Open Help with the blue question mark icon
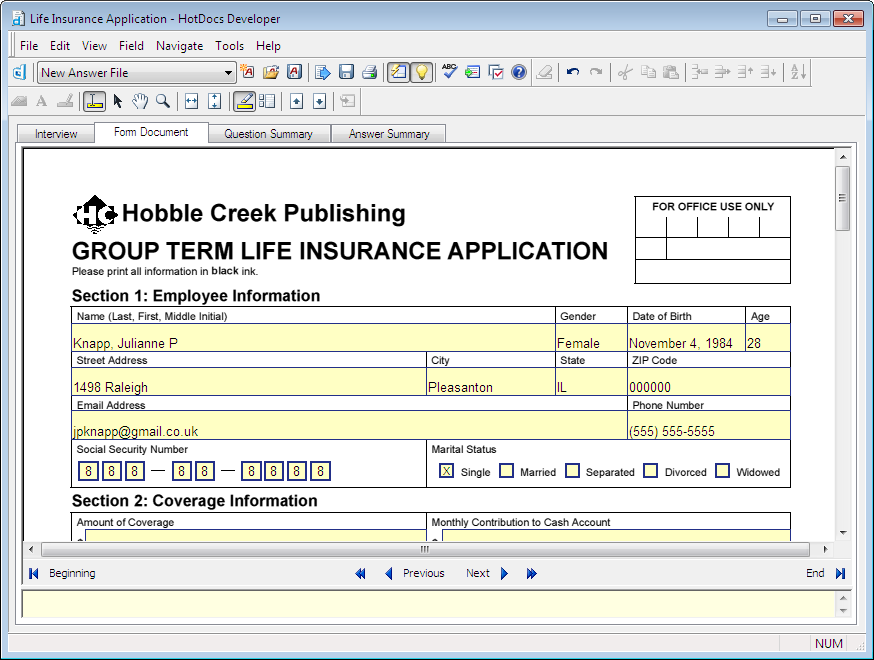This screenshot has width=874, height=660. tap(519, 72)
